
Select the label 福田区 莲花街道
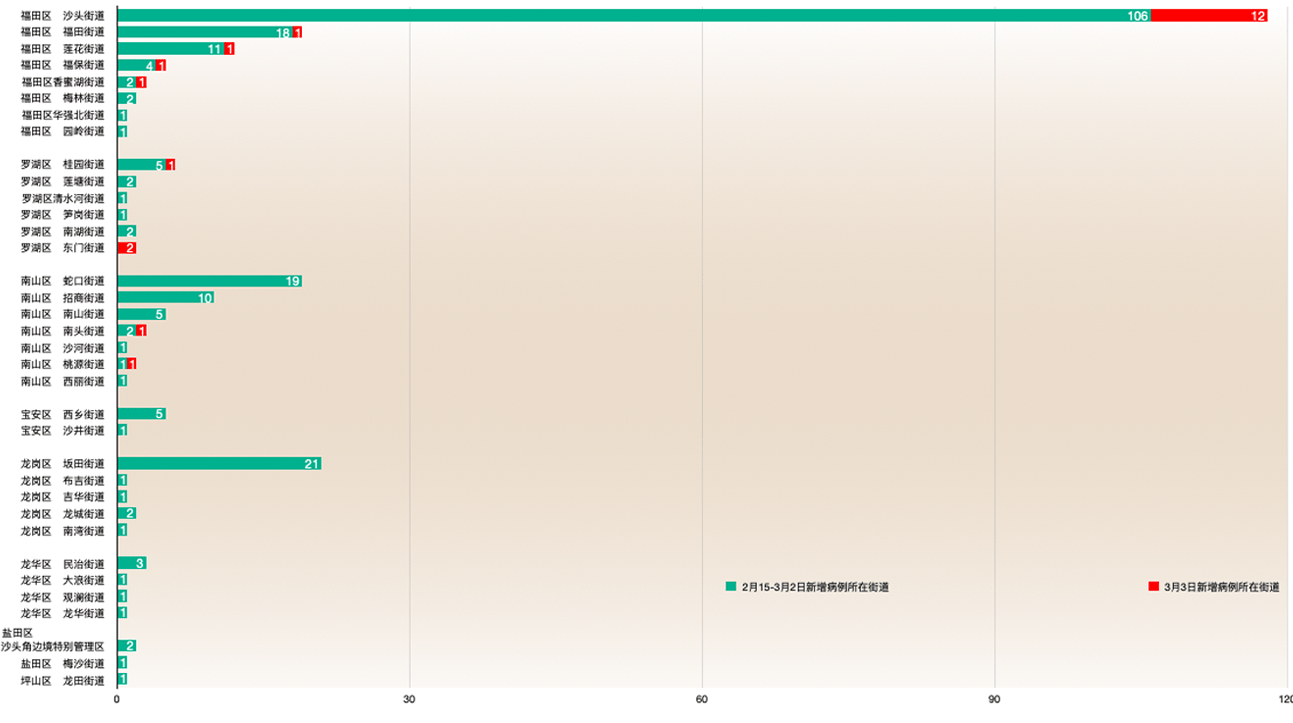(x=62, y=49)
